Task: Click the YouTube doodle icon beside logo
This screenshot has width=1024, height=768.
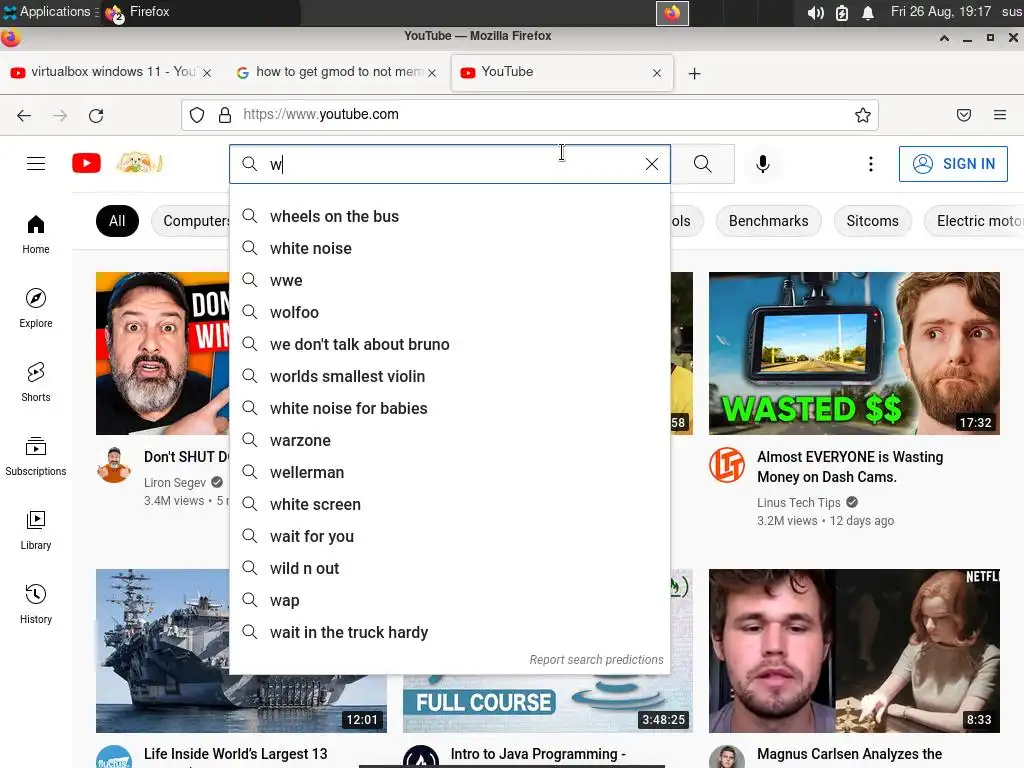Action: (x=139, y=163)
